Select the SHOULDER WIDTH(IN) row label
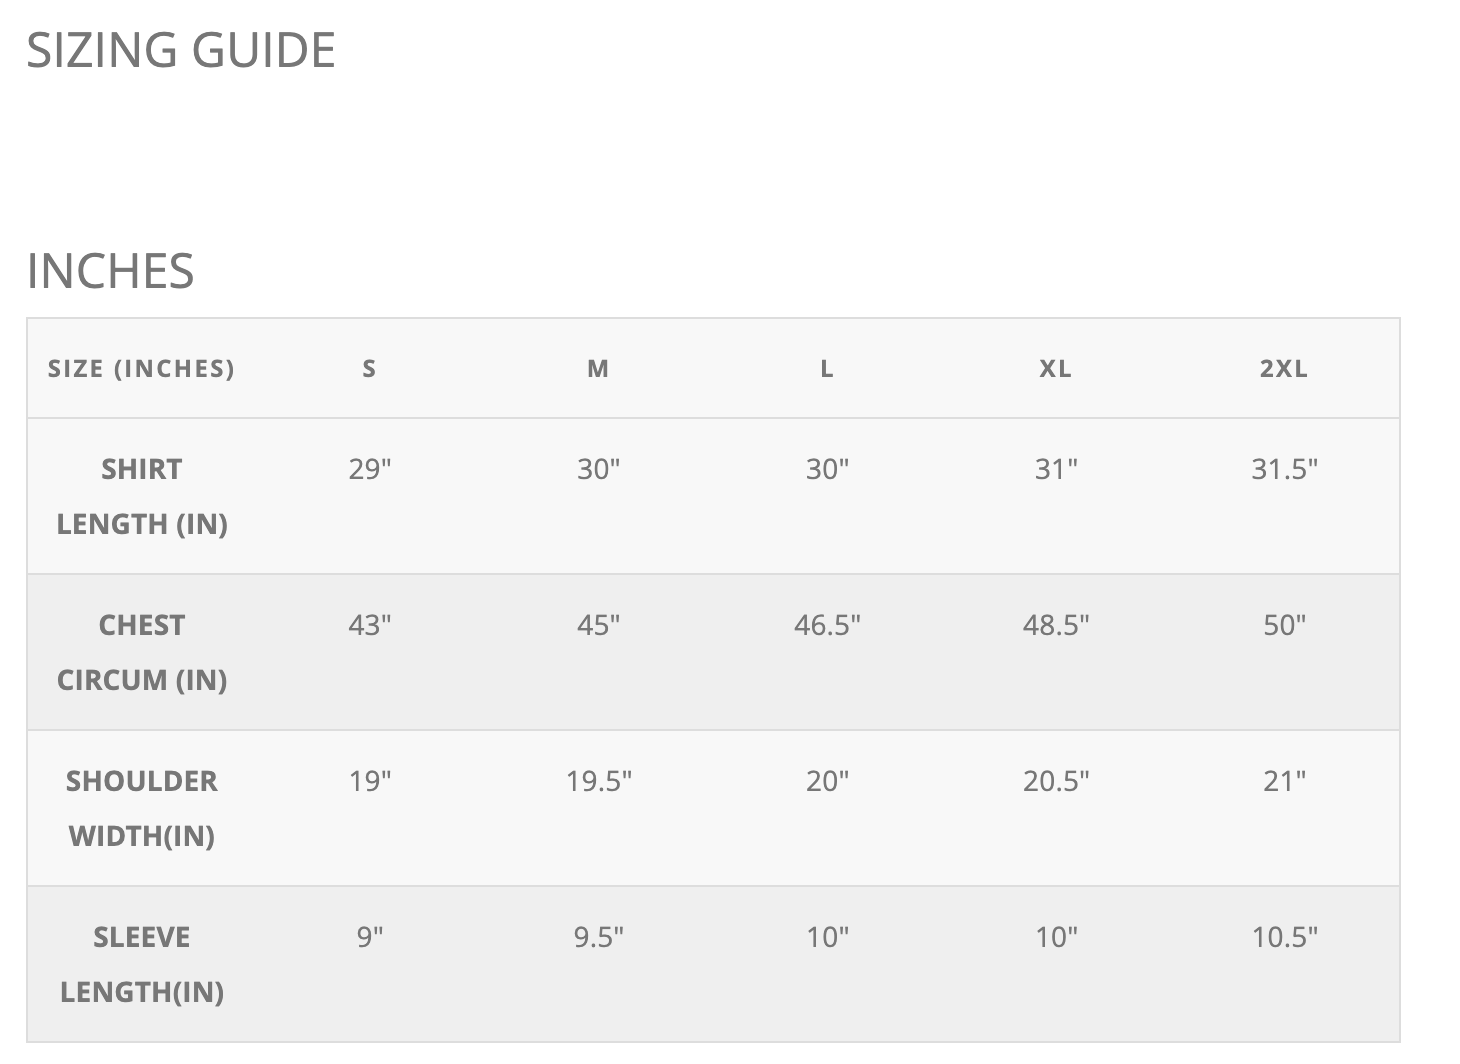 click(142, 808)
